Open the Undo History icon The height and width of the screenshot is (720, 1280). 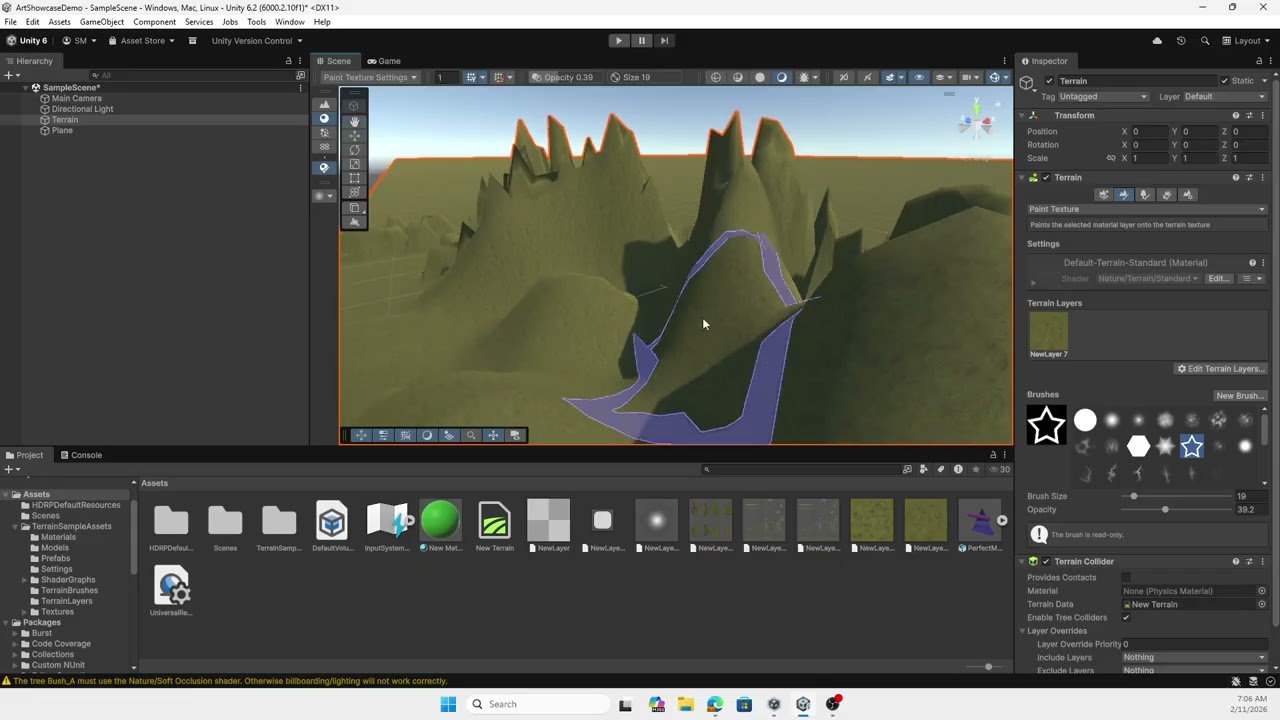(1181, 41)
